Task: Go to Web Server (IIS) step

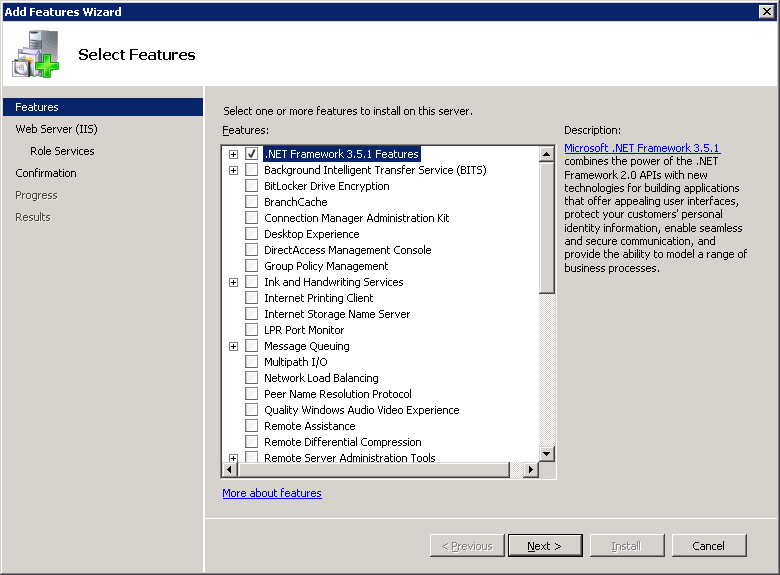Action: 56,129
